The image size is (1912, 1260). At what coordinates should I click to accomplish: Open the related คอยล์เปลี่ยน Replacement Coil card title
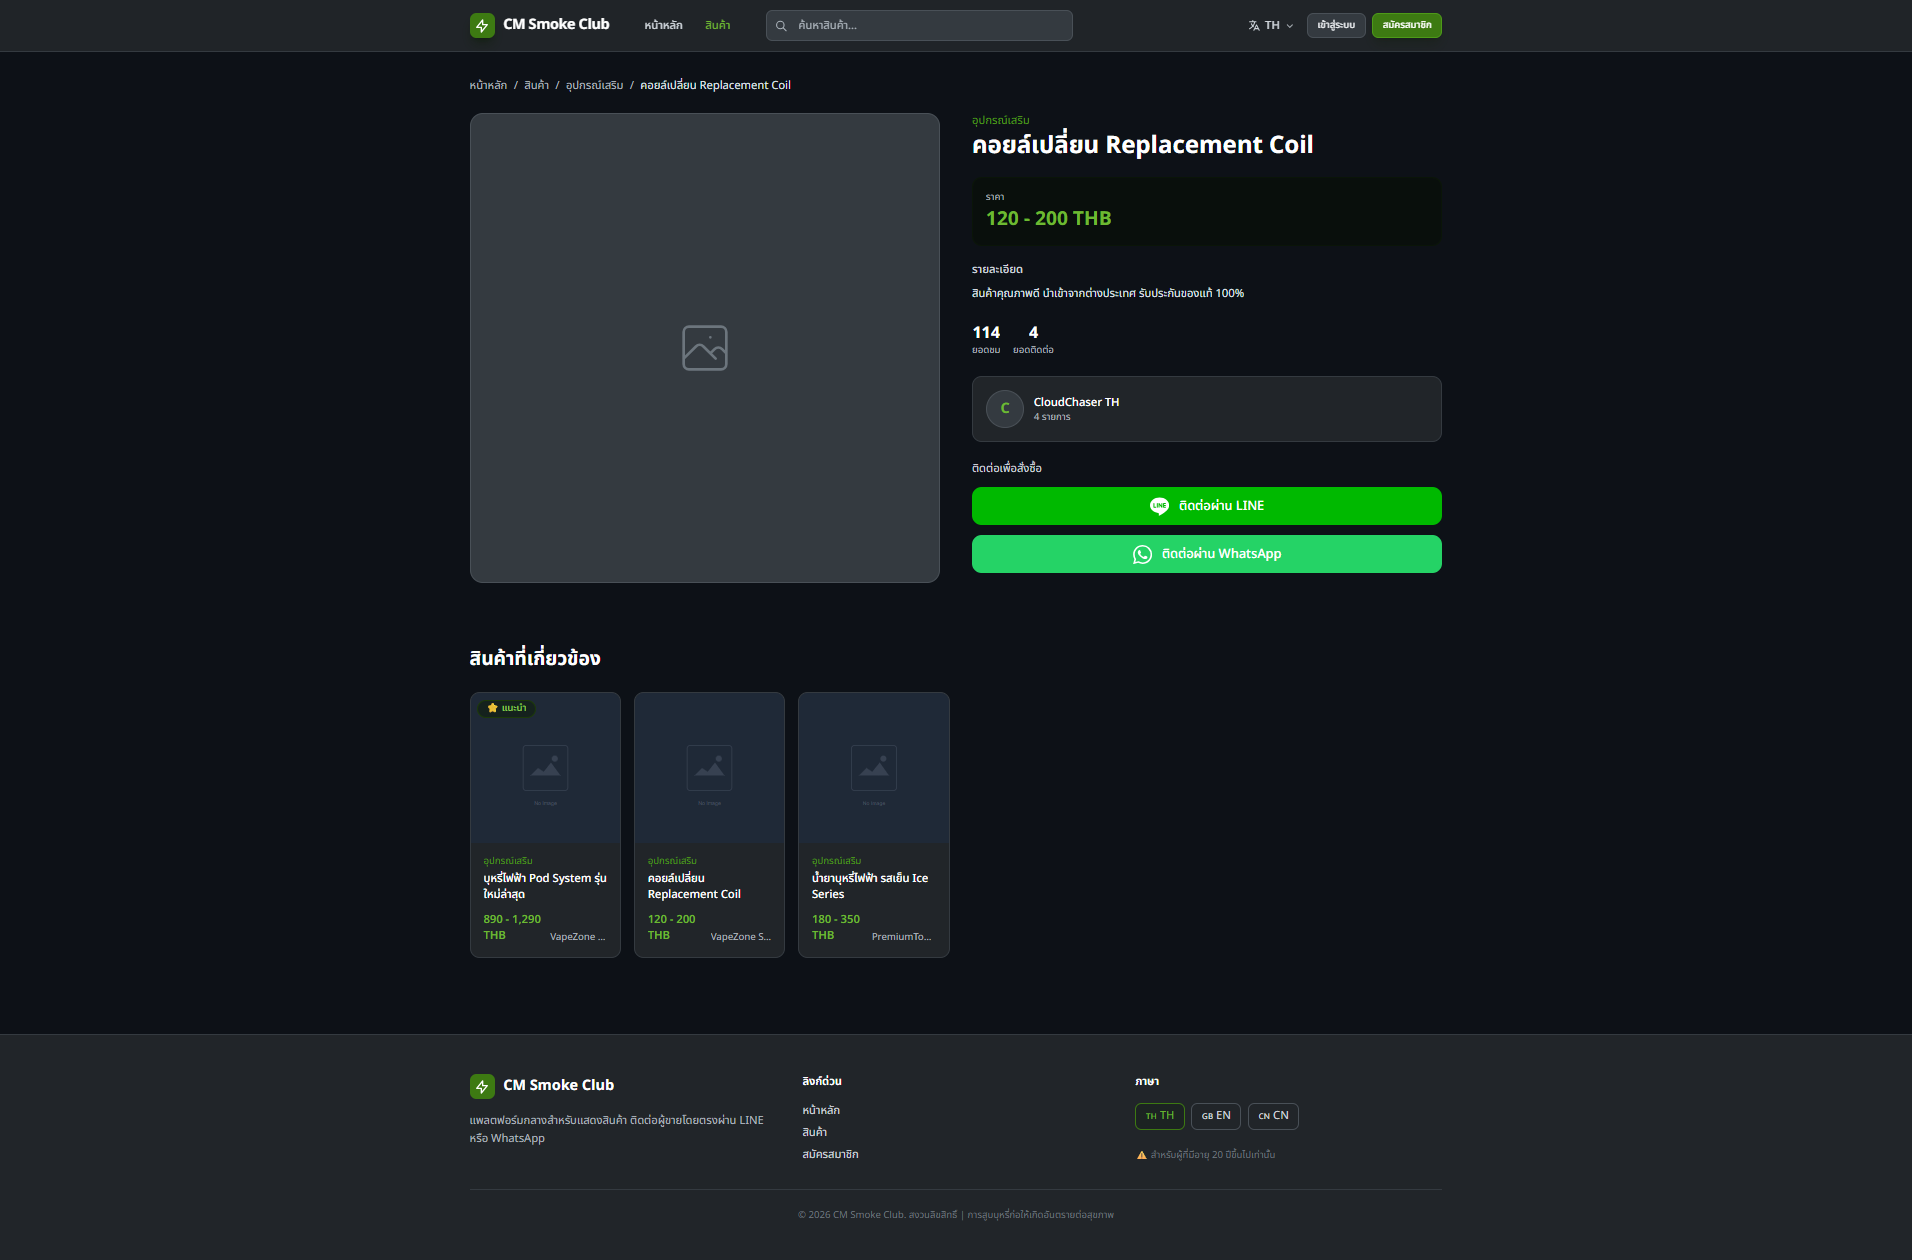pos(694,886)
